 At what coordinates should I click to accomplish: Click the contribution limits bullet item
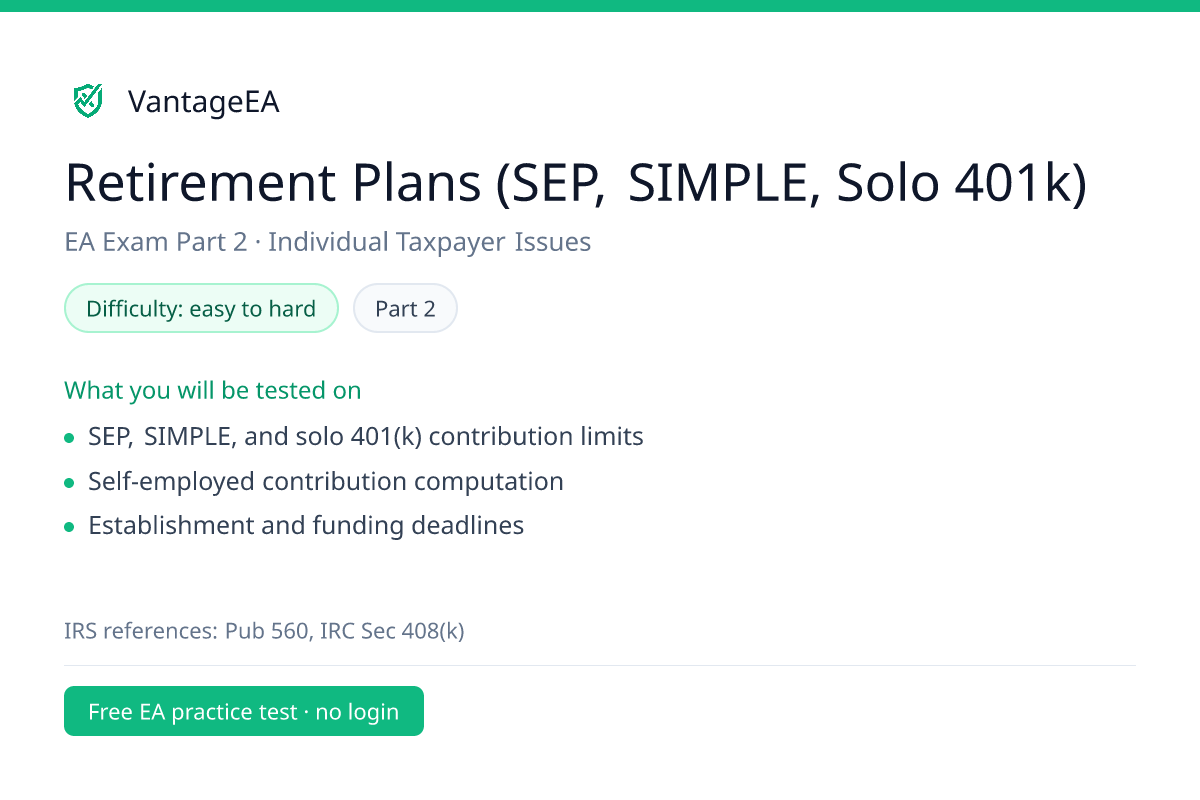click(x=366, y=437)
